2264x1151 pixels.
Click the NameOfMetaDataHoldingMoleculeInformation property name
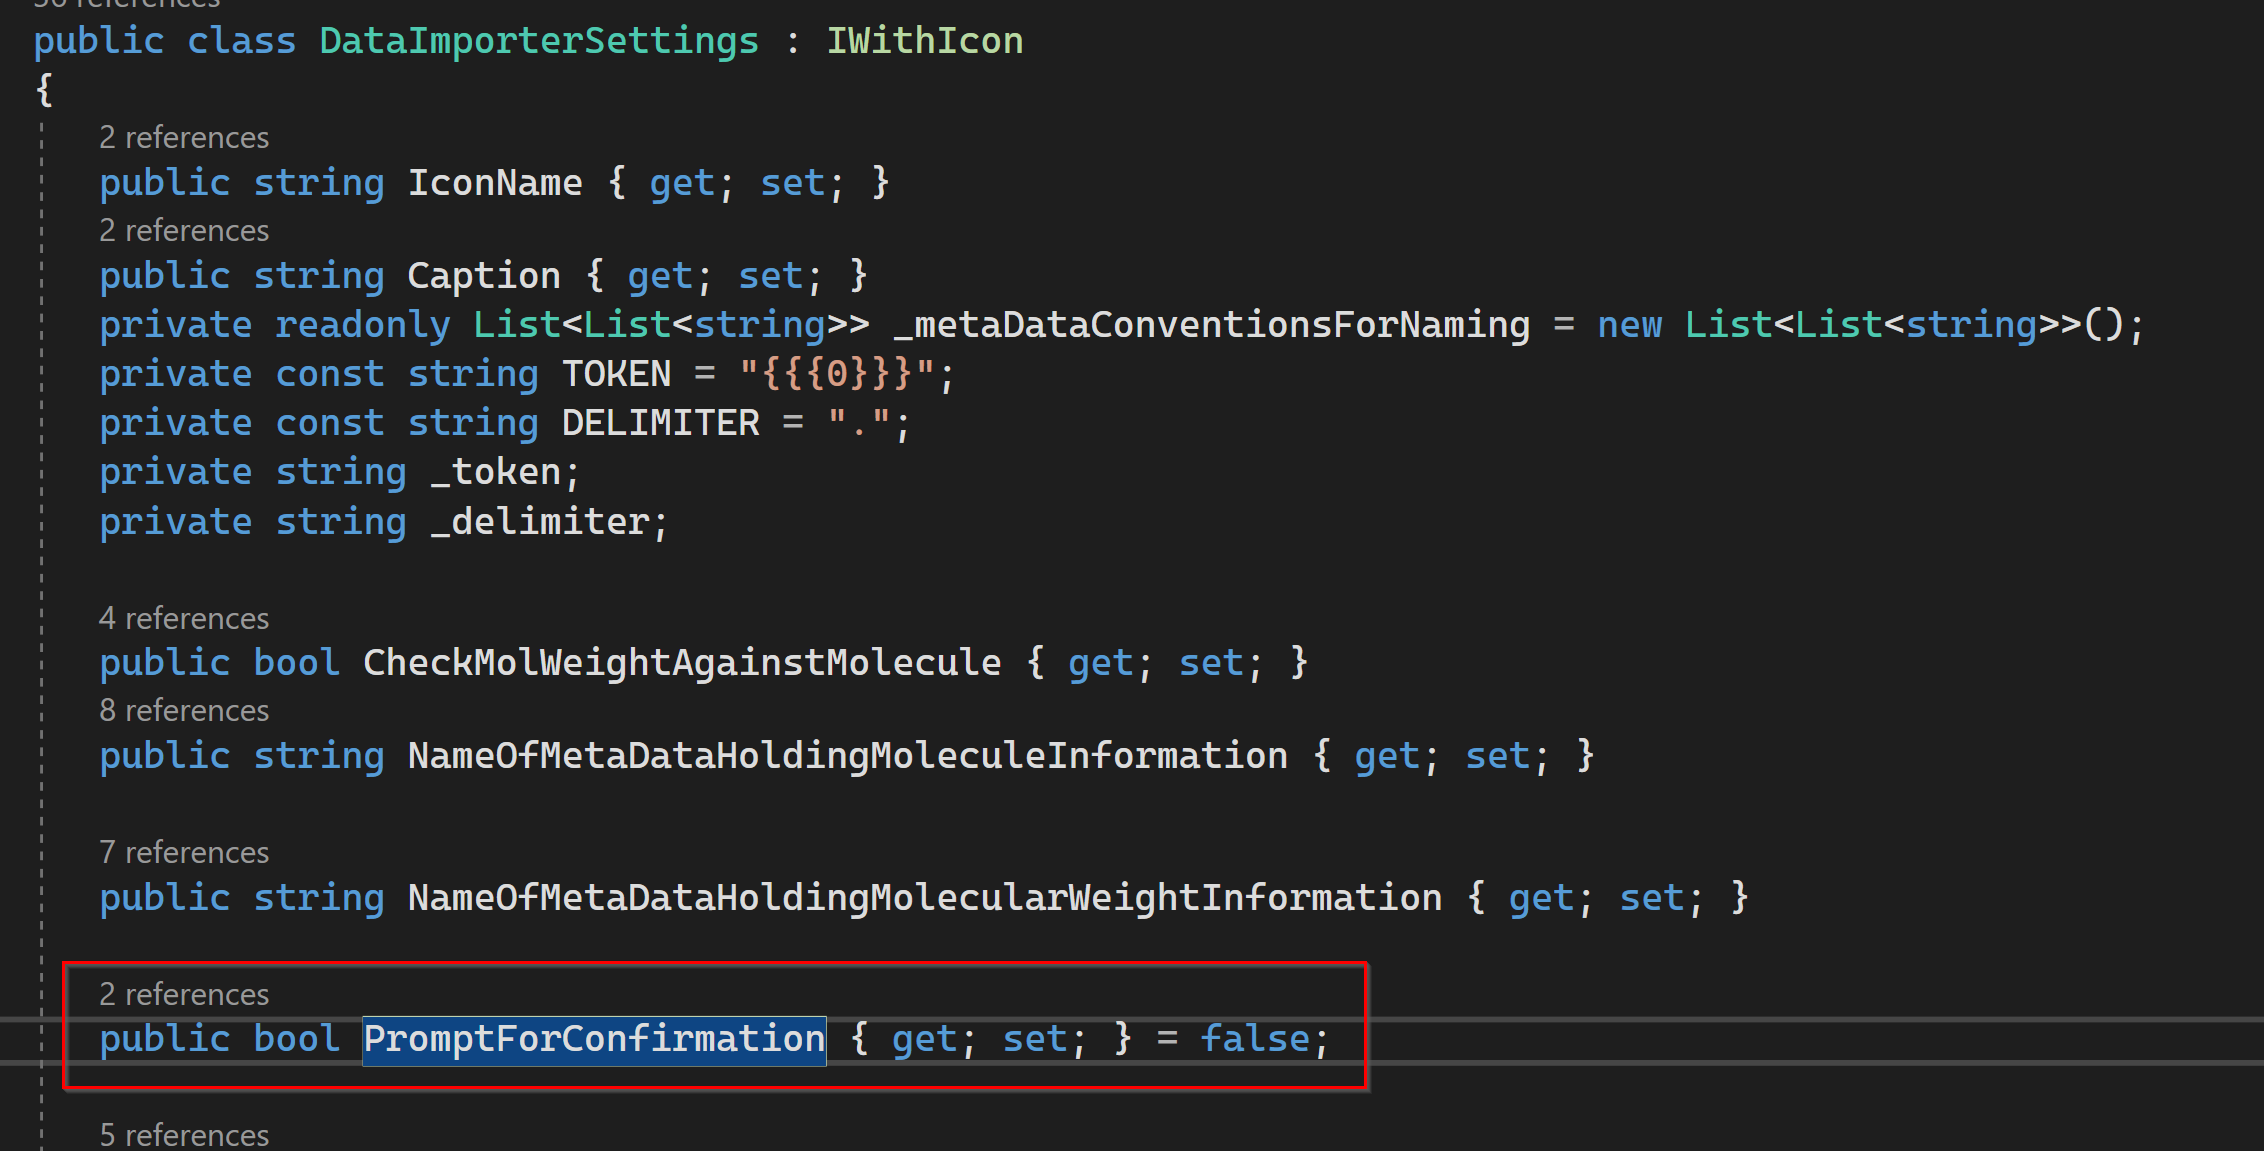click(x=848, y=756)
